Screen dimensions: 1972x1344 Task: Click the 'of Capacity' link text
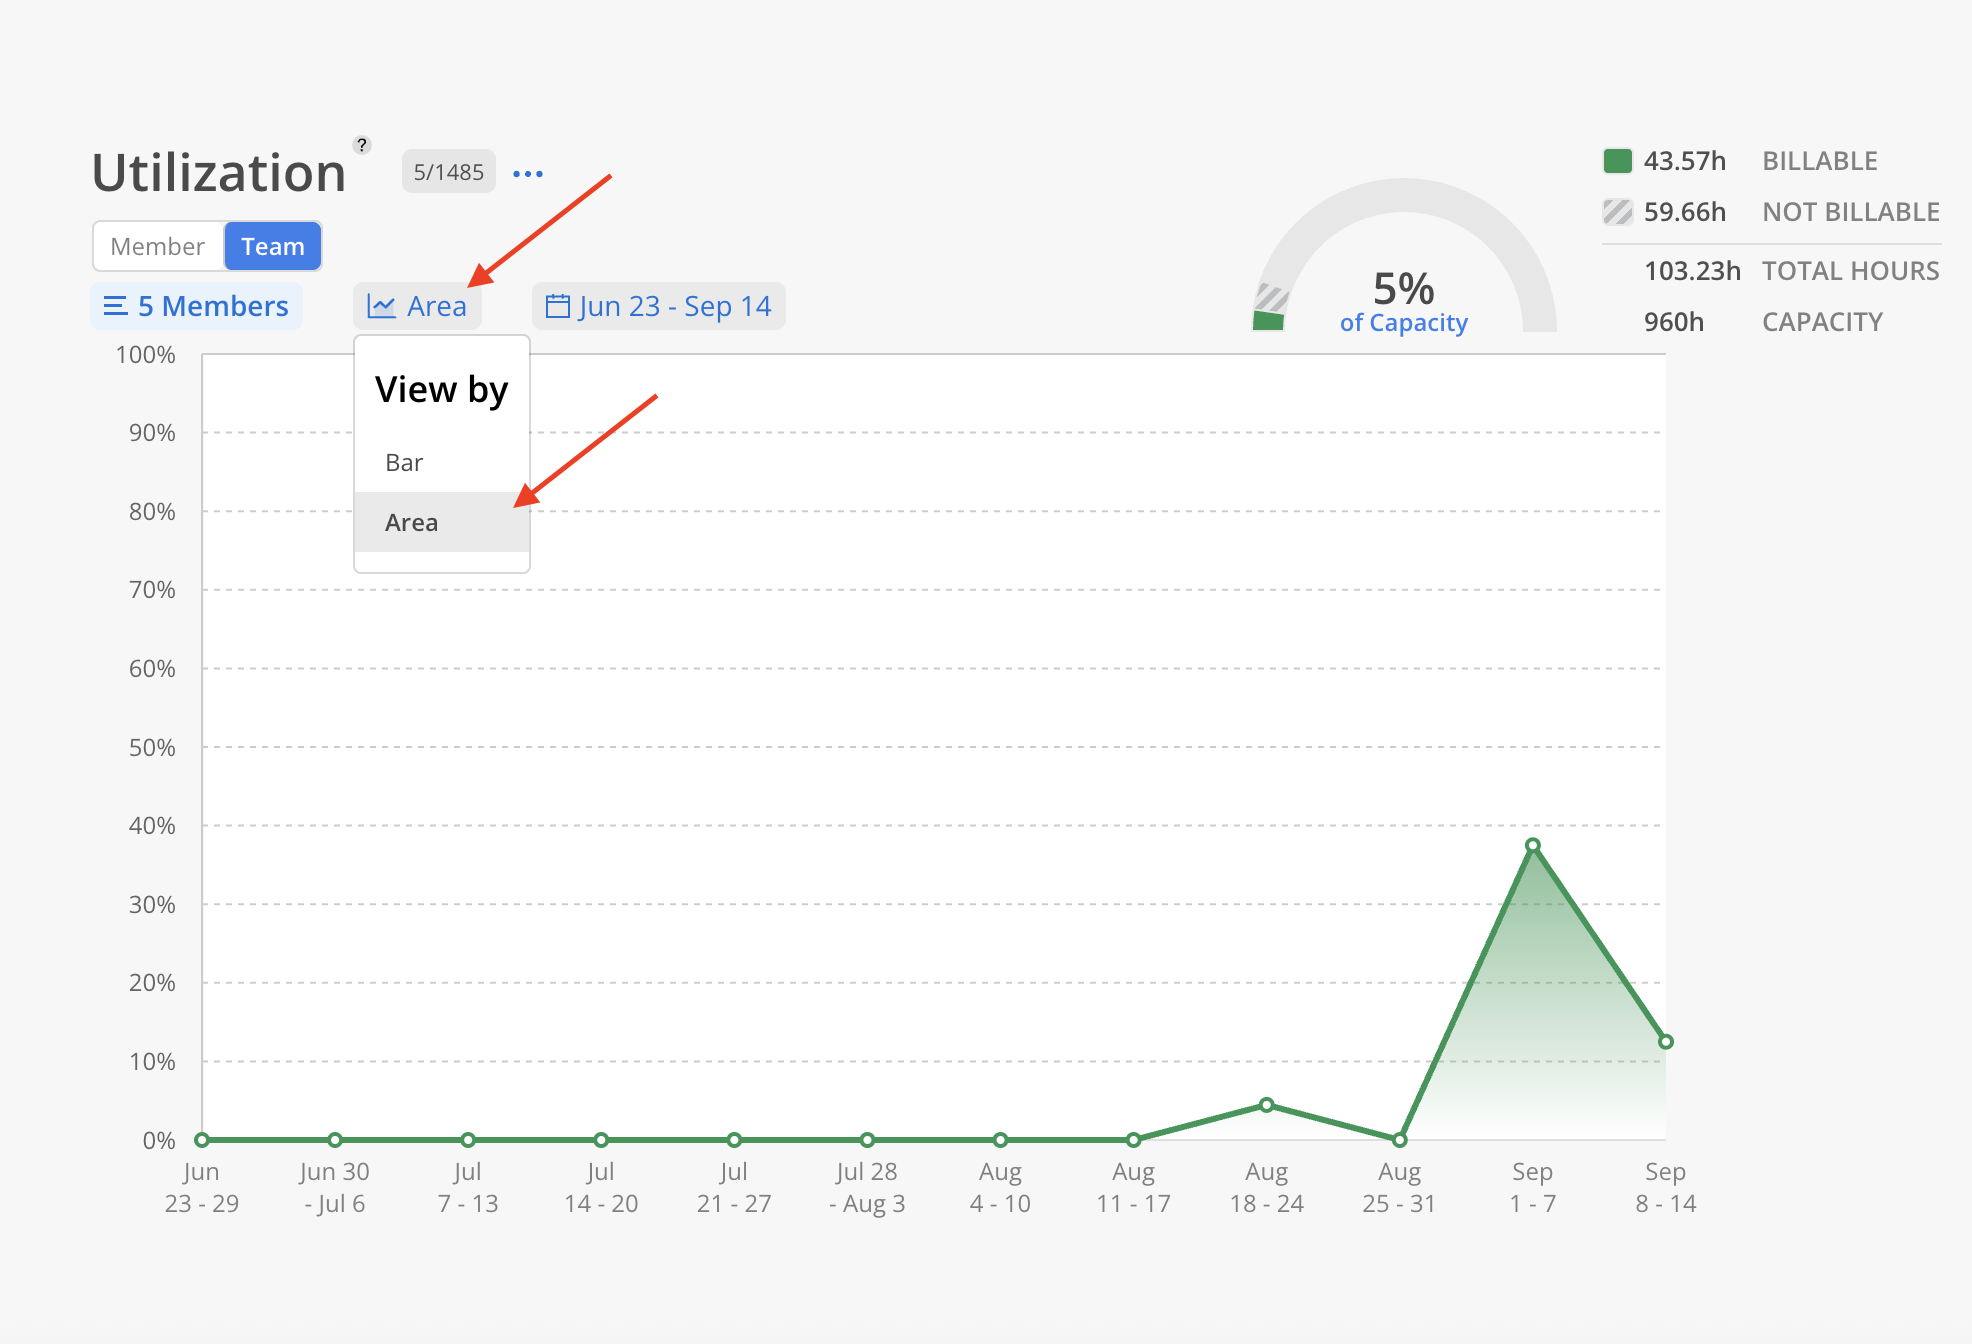click(1404, 323)
